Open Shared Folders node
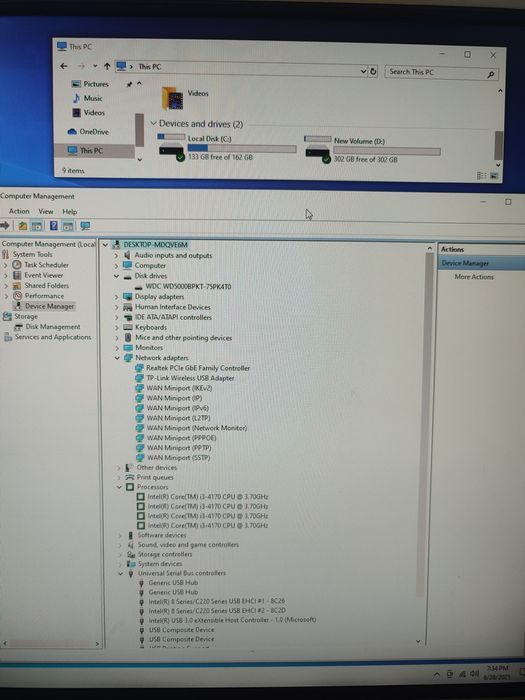This screenshot has height=700, width=525. [x=46, y=285]
